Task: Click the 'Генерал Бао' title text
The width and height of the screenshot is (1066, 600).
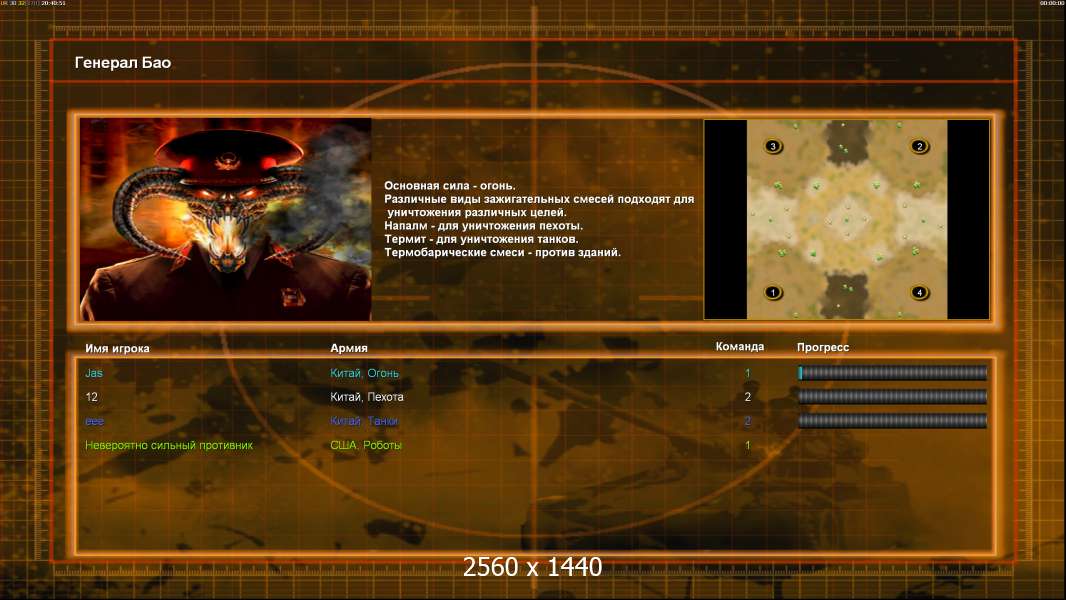Action: [122, 63]
